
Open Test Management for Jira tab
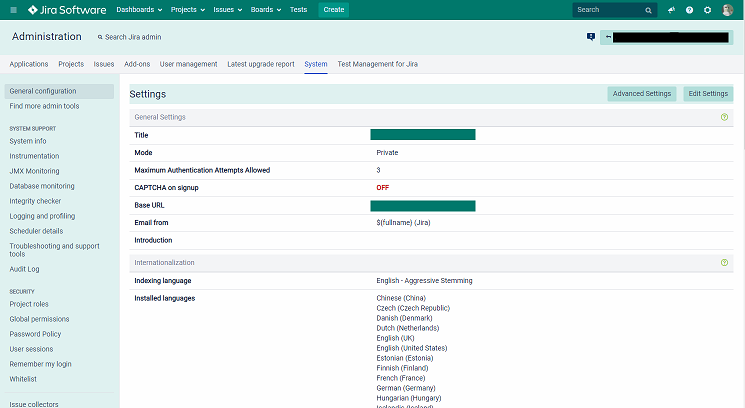378,64
